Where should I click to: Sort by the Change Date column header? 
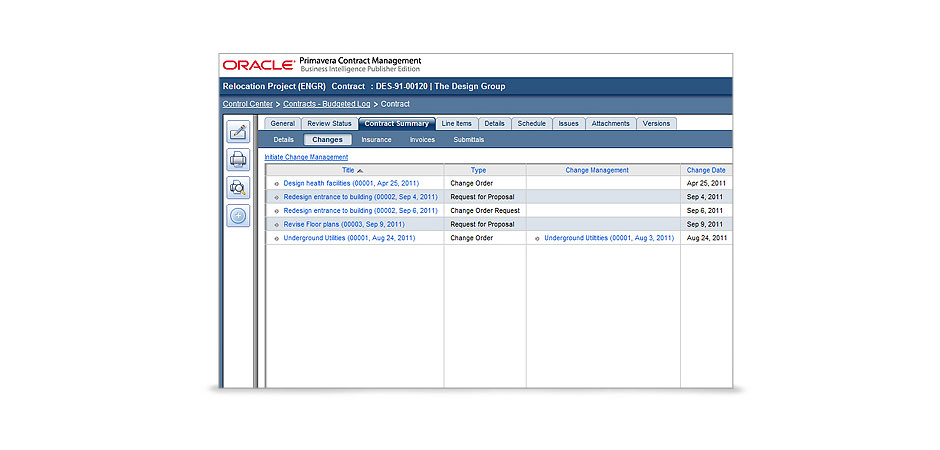point(706,170)
